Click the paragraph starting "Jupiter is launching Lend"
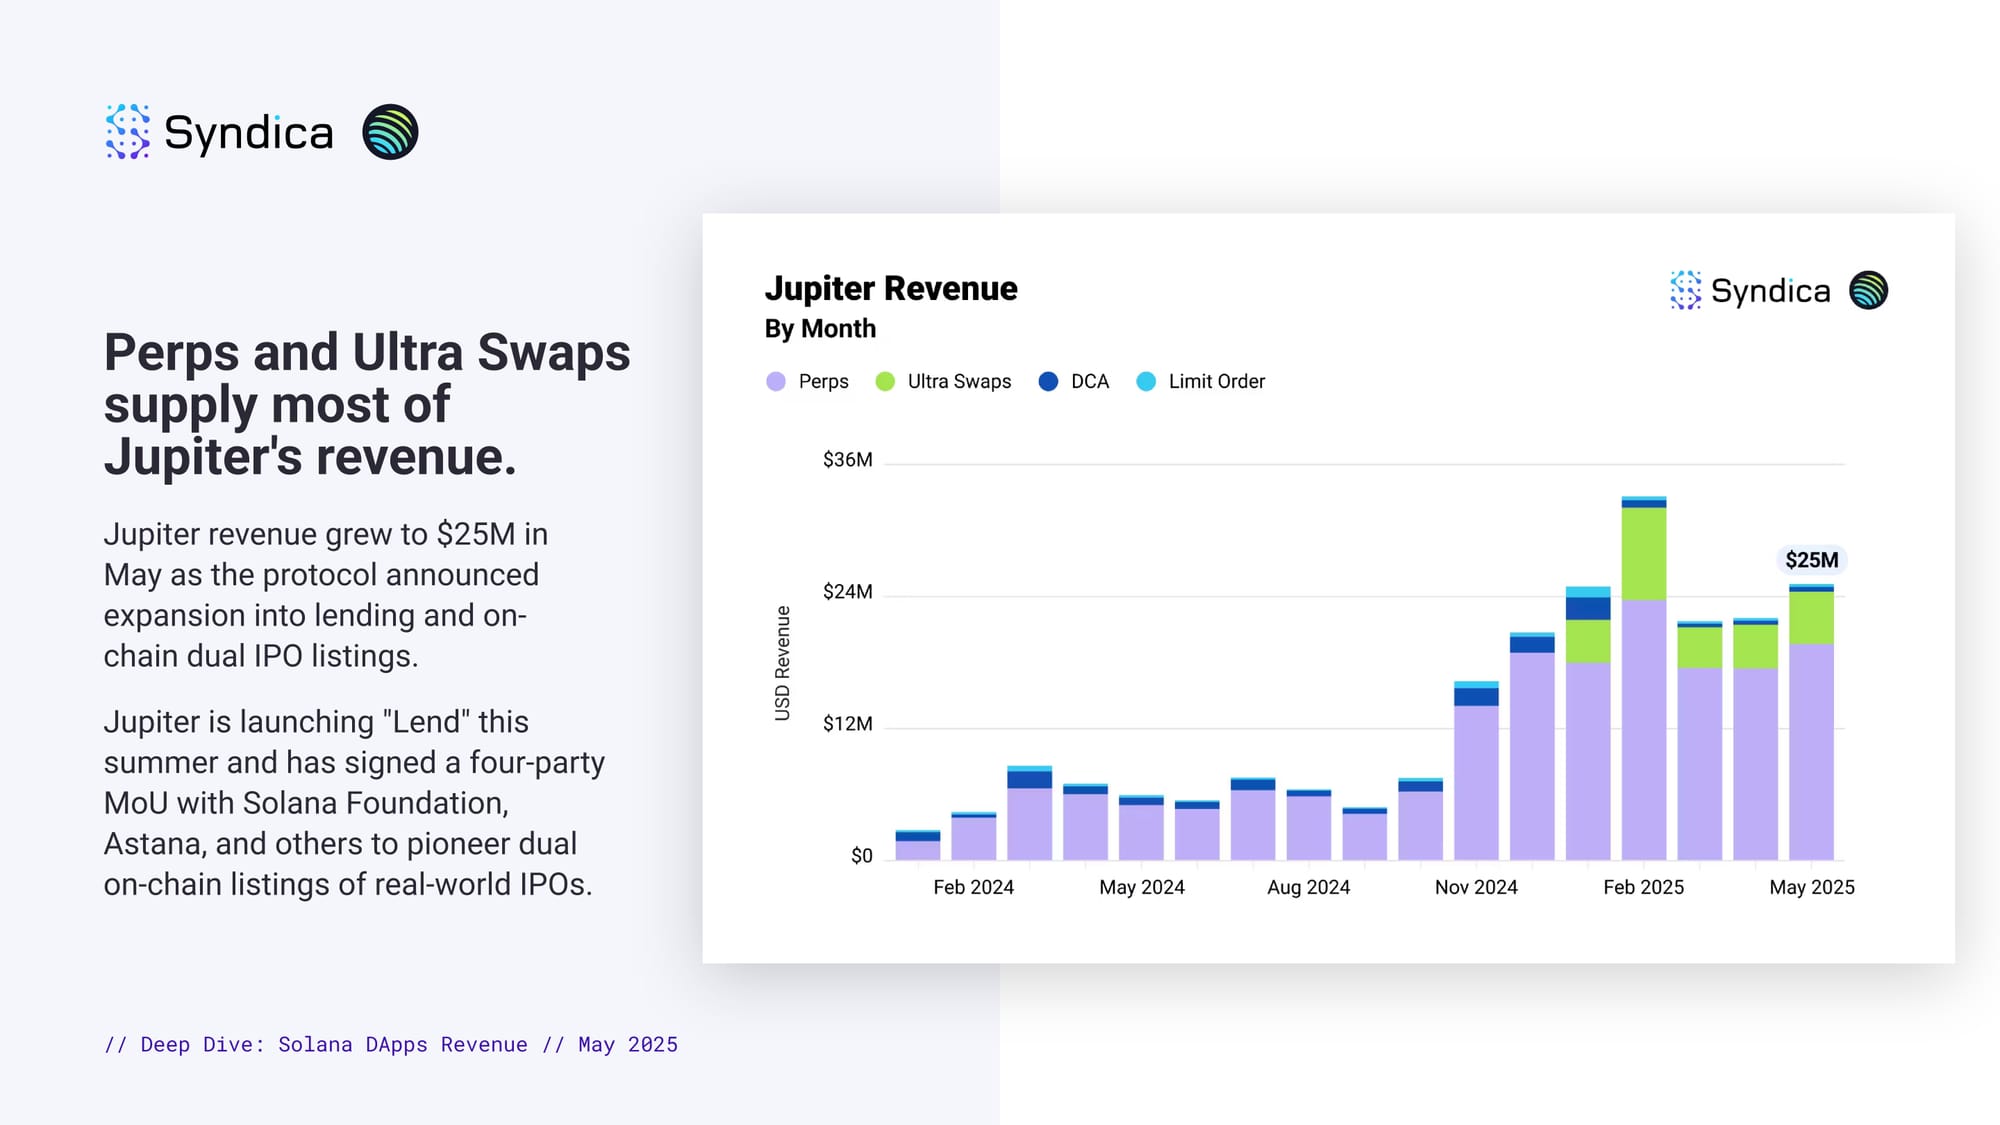 pos(354,803)
